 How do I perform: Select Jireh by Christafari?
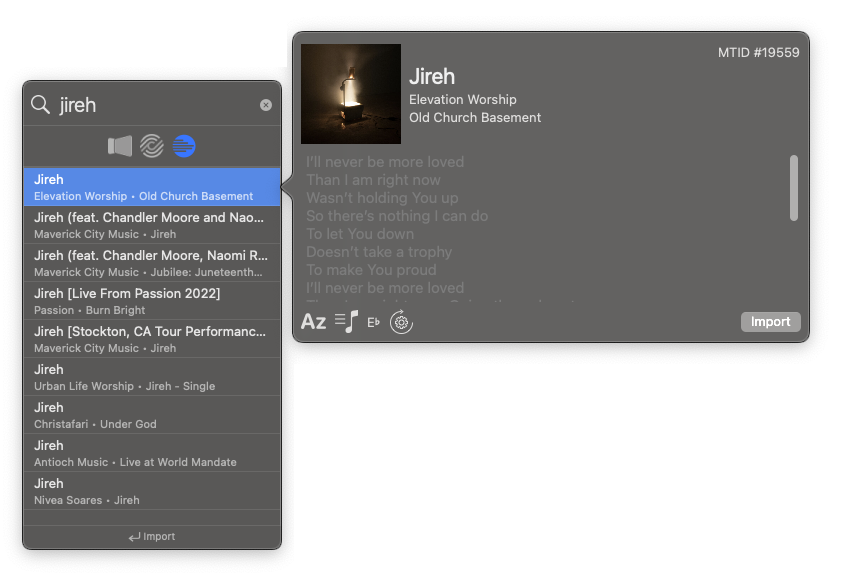[x=152, y=415]
